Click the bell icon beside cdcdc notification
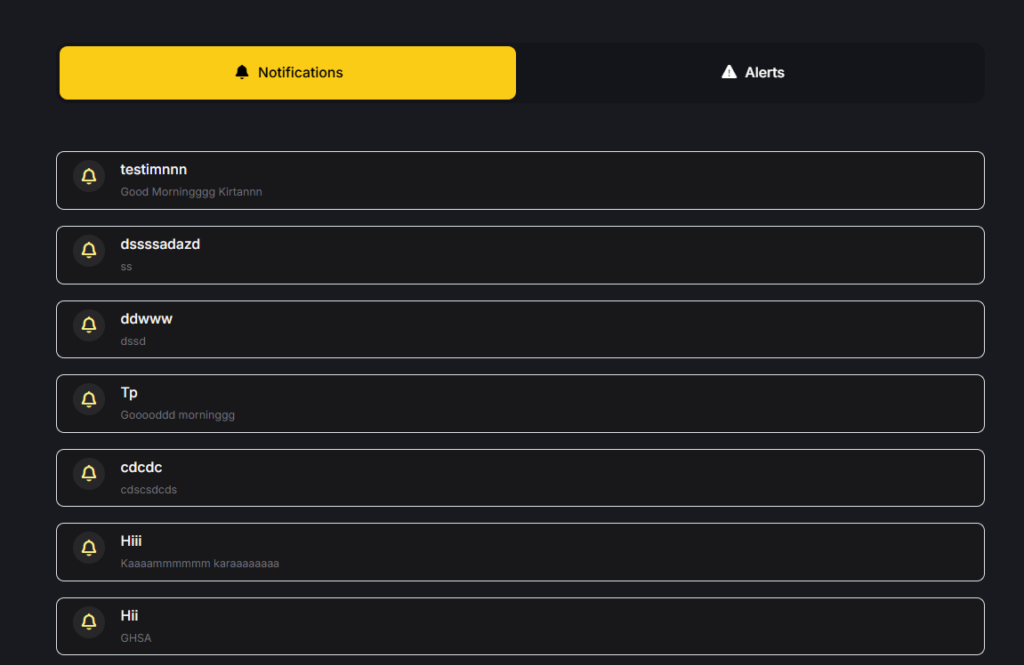1024x665 pixels. pyautogui.click(x=89, y=474)
